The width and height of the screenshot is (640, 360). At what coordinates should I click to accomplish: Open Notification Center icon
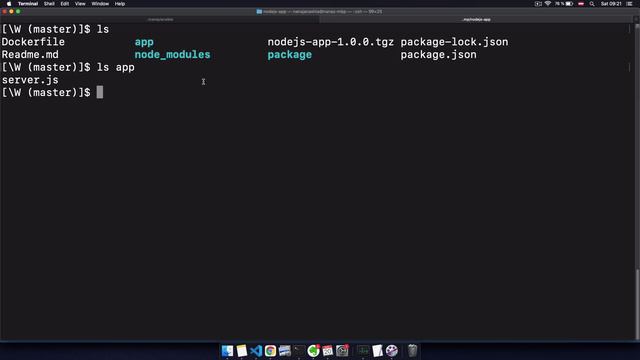point(629,4)
